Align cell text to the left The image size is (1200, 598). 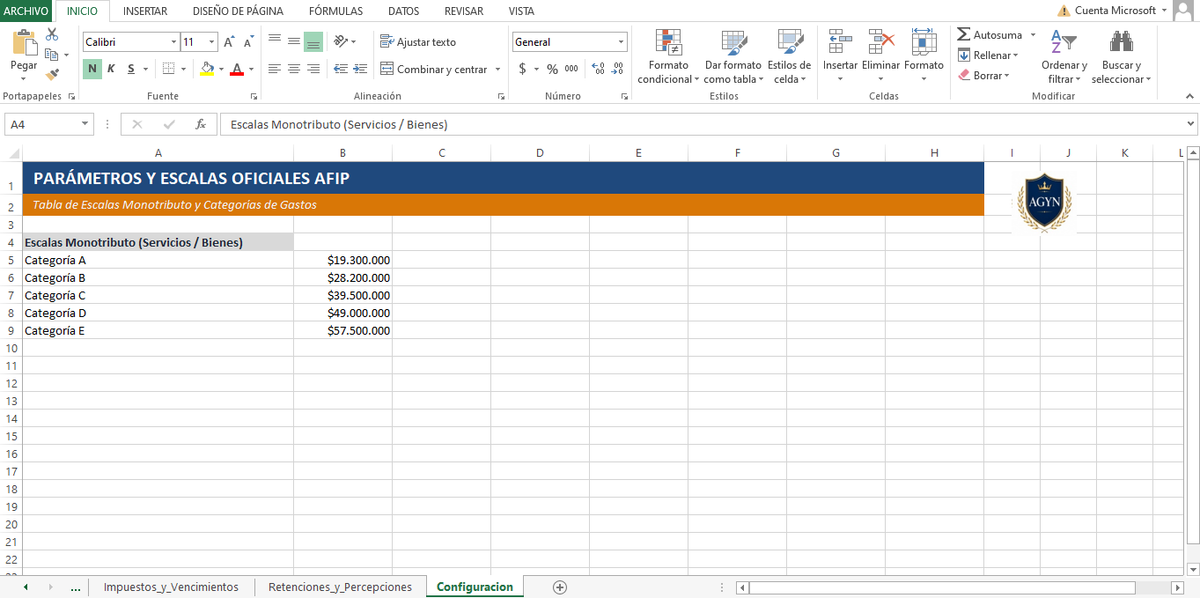274,69
